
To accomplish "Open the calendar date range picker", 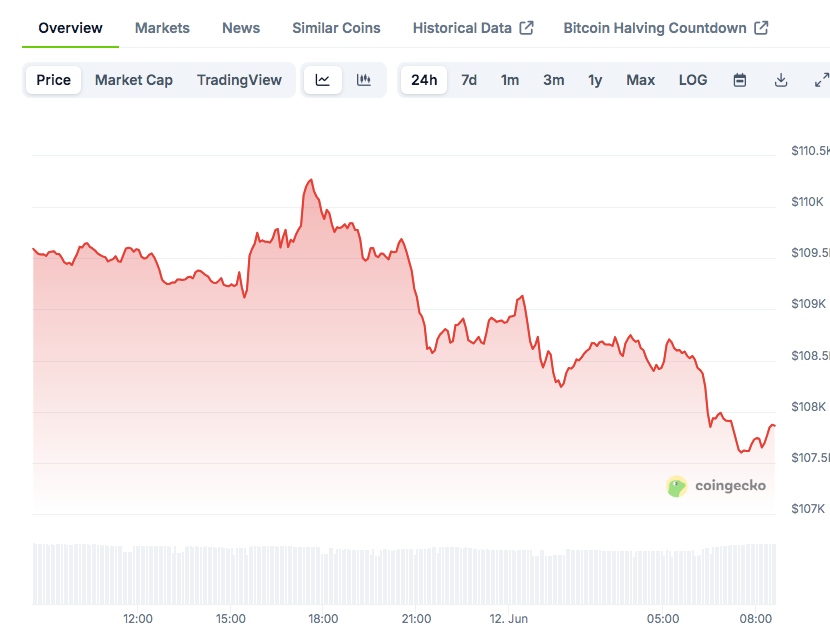I will click(740, 80).
